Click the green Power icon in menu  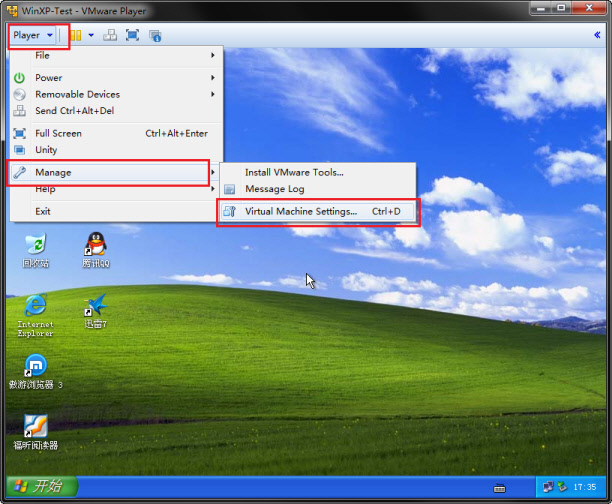pos(19,78)
